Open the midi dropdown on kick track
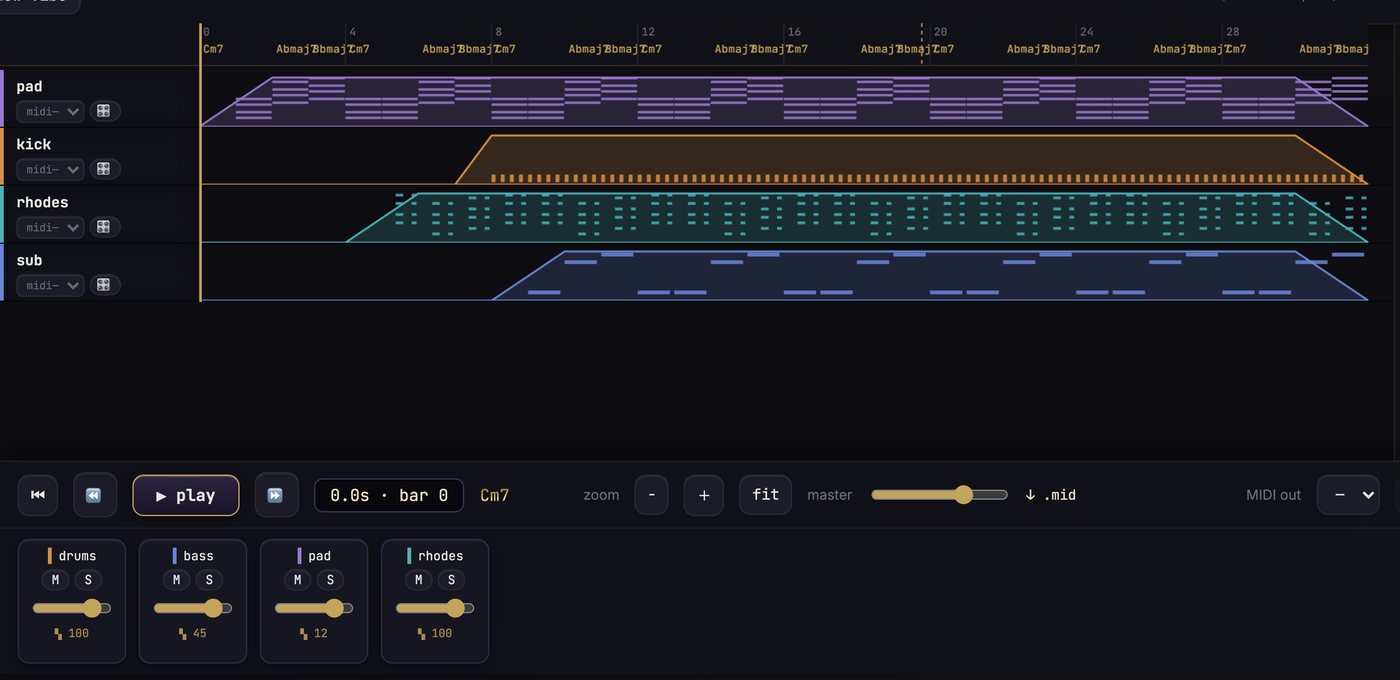The image size is (1400, 680). click(x=50, y=169)
